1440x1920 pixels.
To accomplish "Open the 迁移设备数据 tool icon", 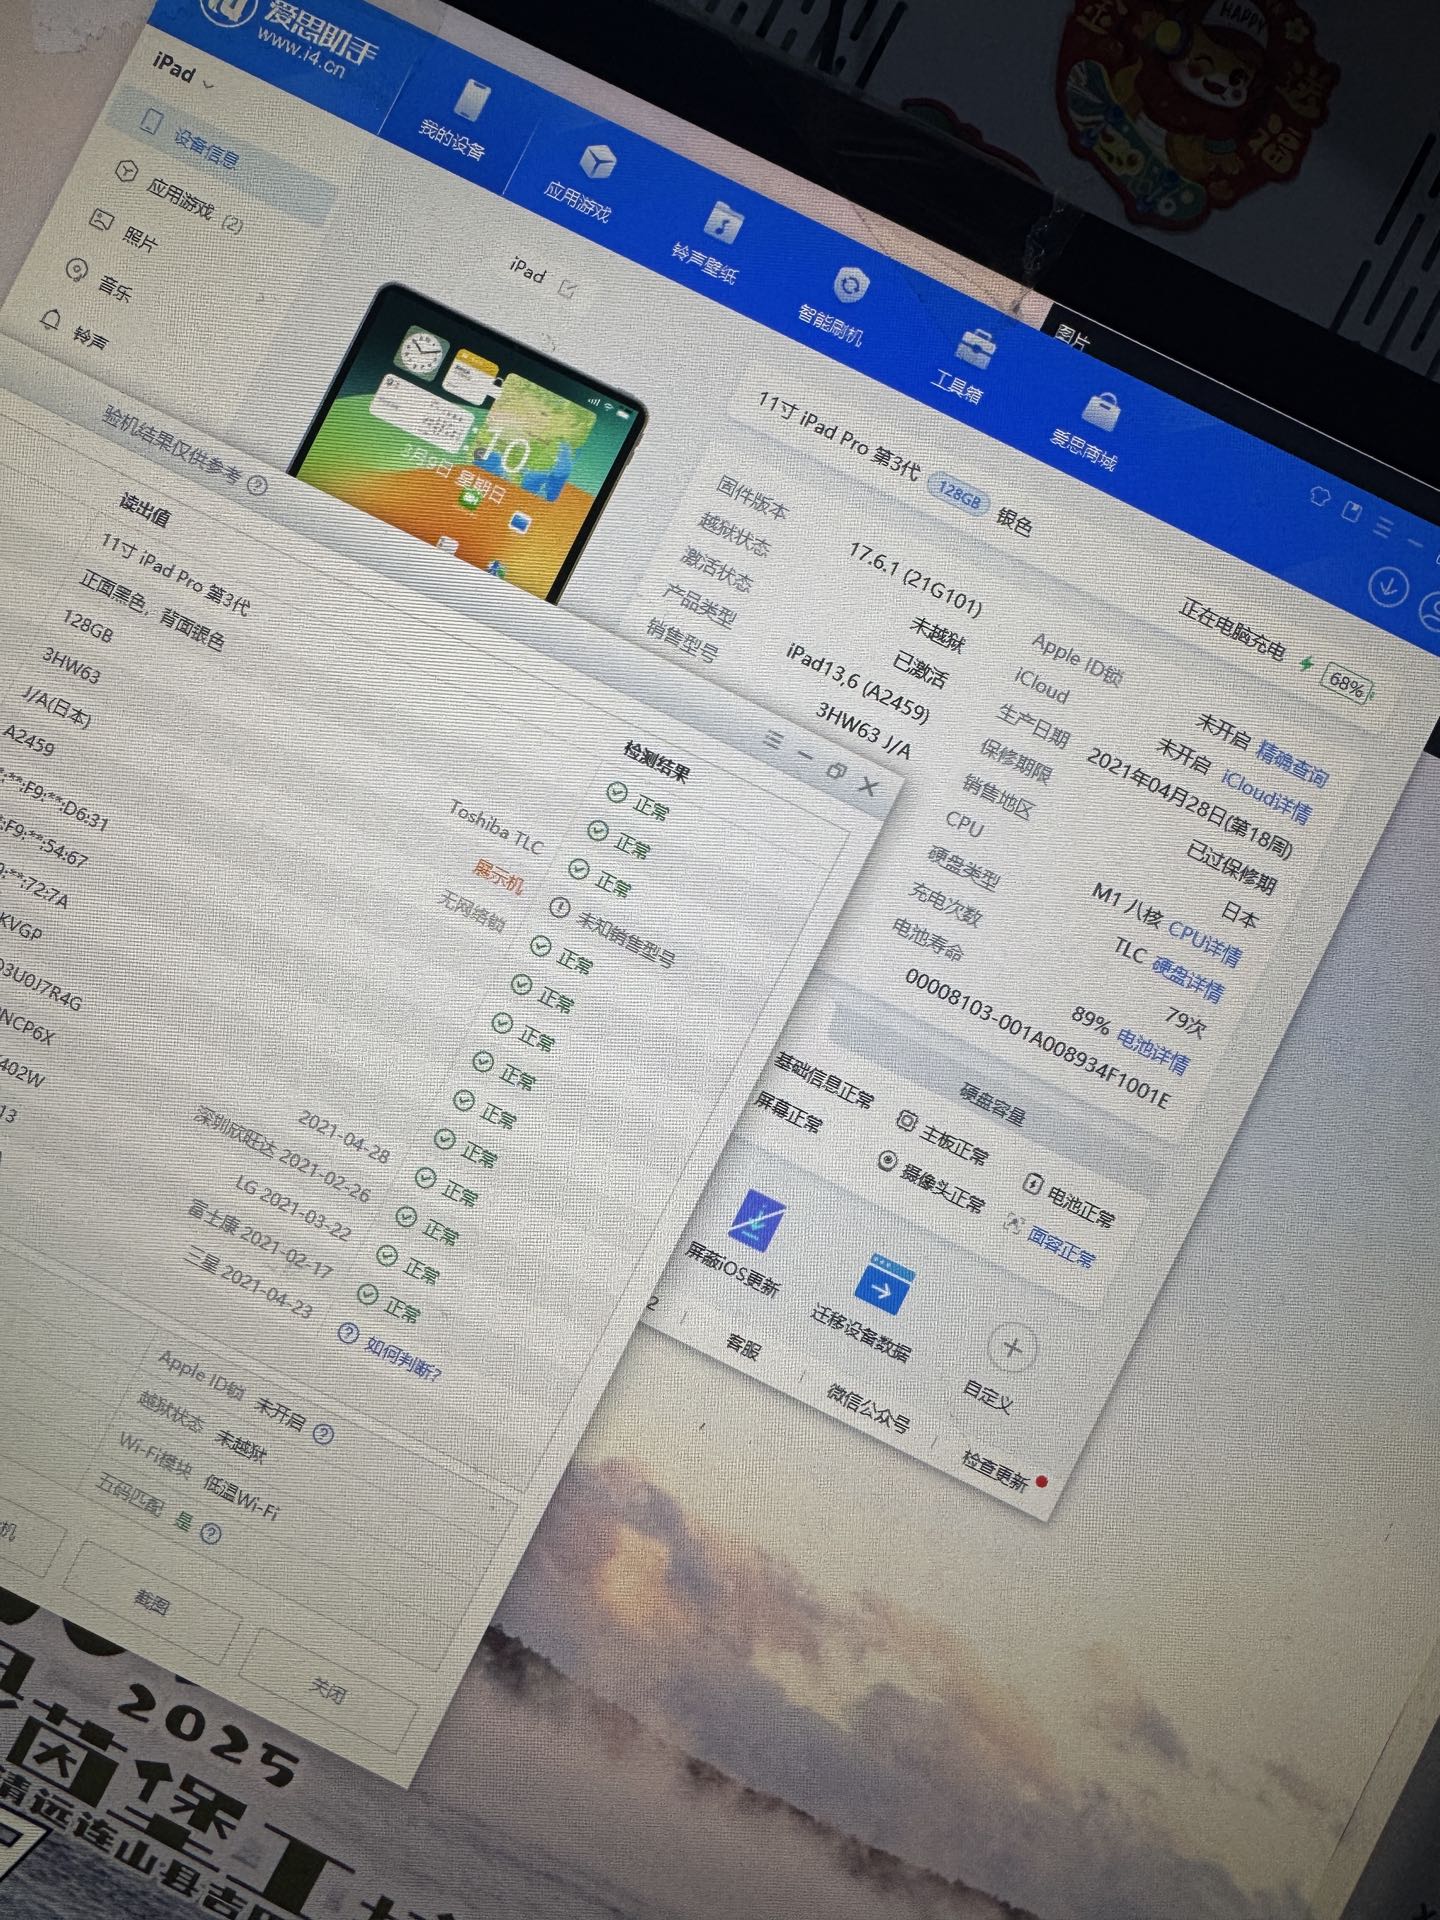I will coord(885,1284).
